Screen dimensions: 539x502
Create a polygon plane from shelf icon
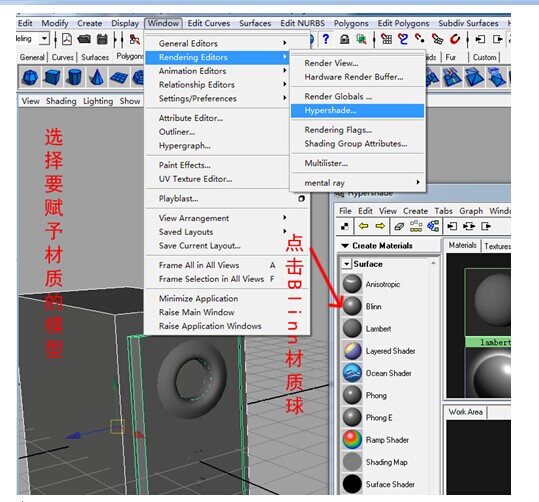pos(119,77)
